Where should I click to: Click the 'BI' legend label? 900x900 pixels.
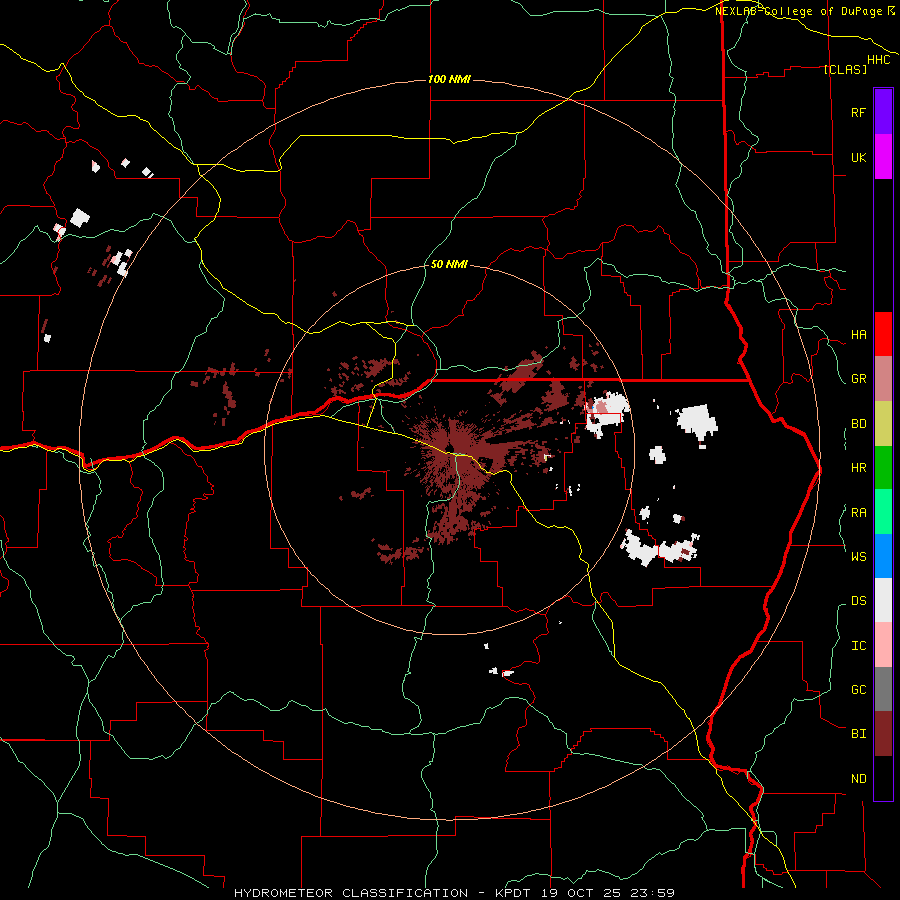tap(858, 734)
